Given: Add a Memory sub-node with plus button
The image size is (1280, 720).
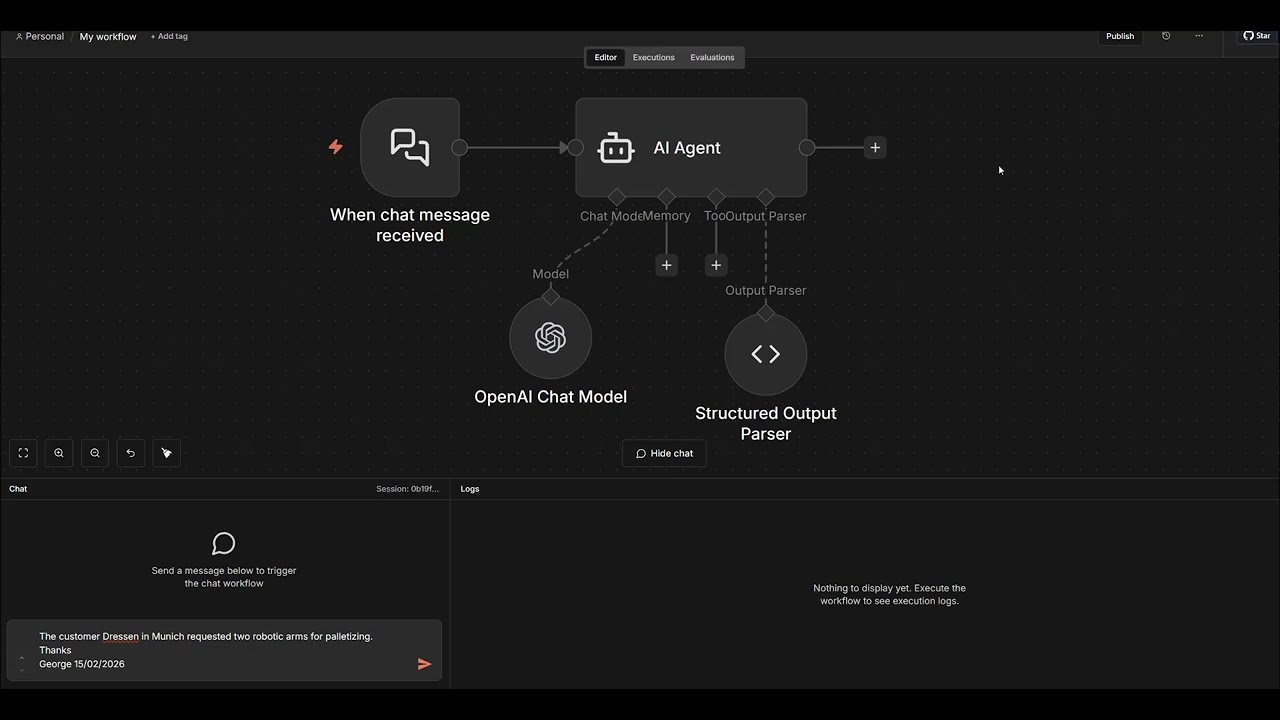Looking at the screenshot, I should point(667,265).
